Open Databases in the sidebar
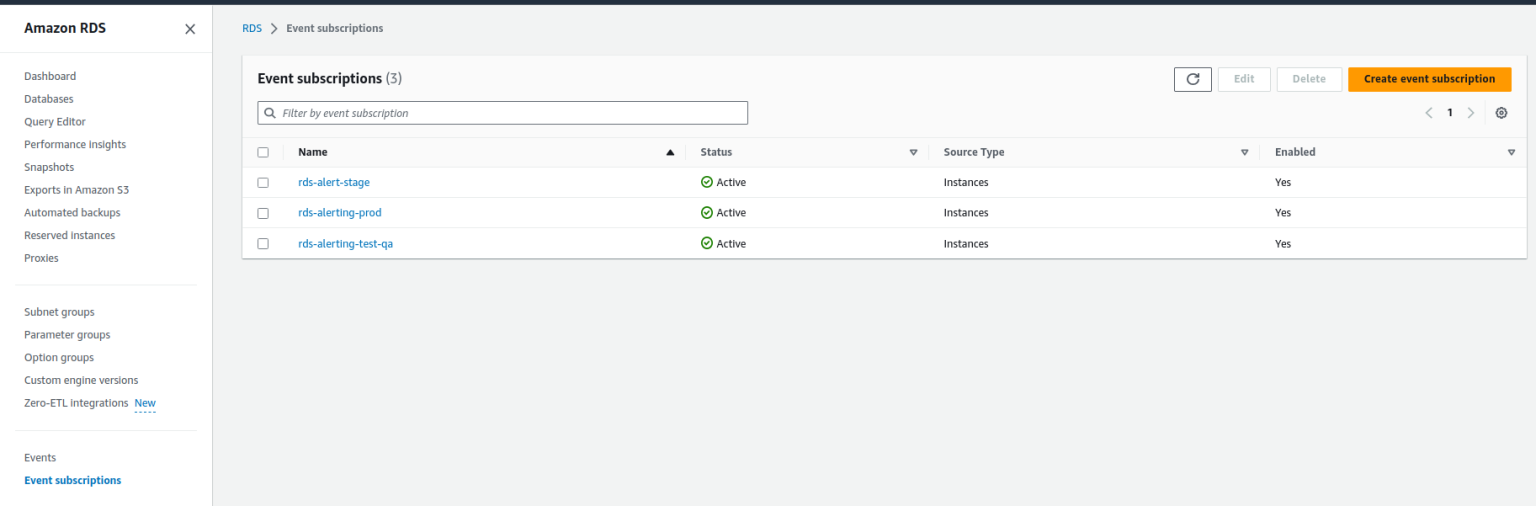This screenshot has height=506, width=1536. (49, 99)
